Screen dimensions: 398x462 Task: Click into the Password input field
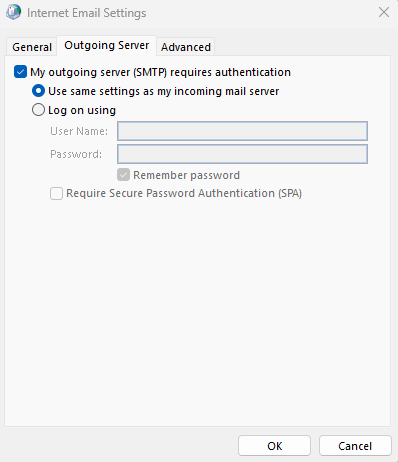tap(242, 154)
